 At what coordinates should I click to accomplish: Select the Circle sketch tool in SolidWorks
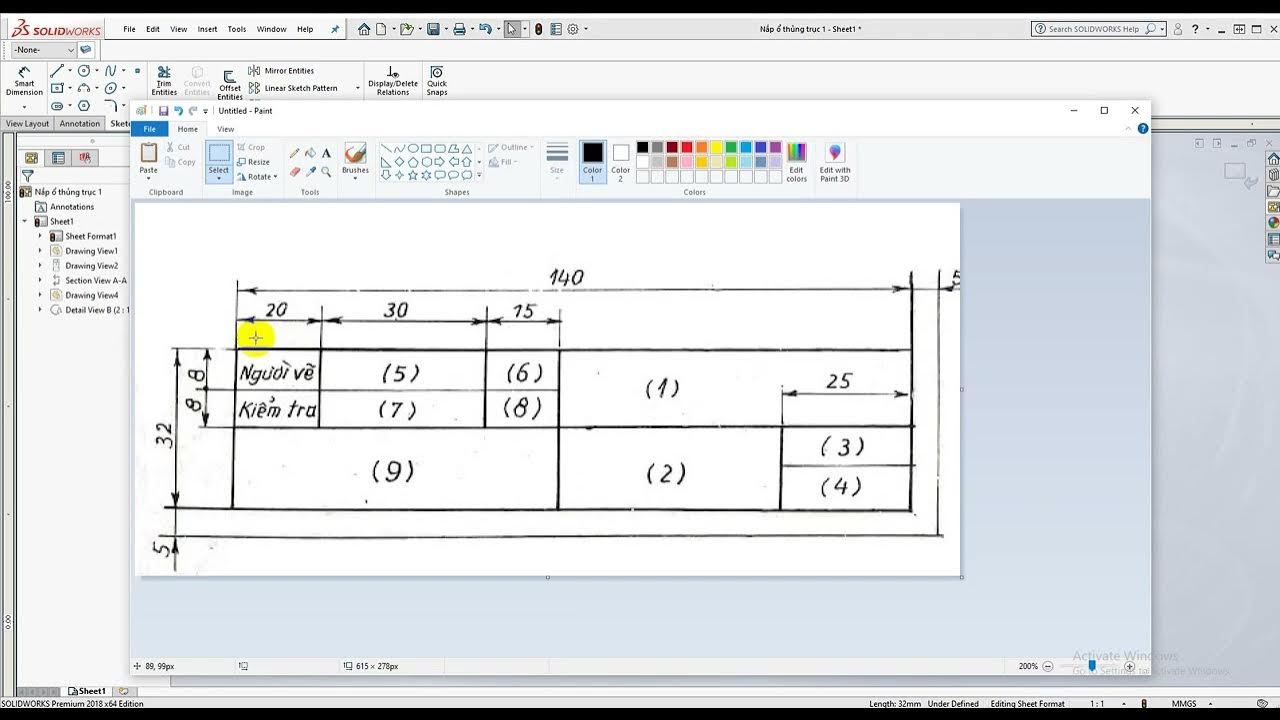pos(84,71)
